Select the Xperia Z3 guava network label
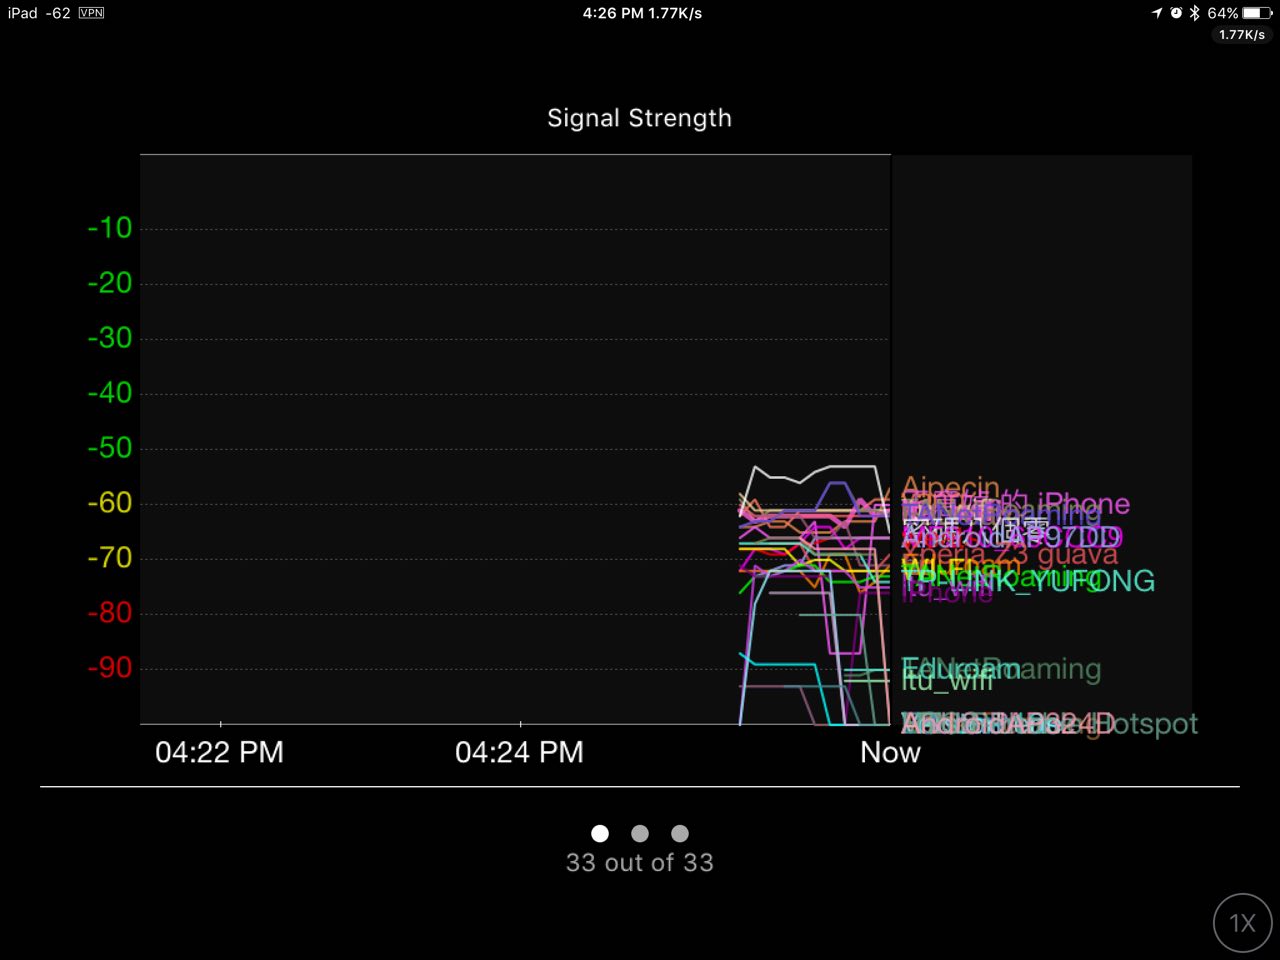This screenshot has height=960, width=1280. 1010,554
